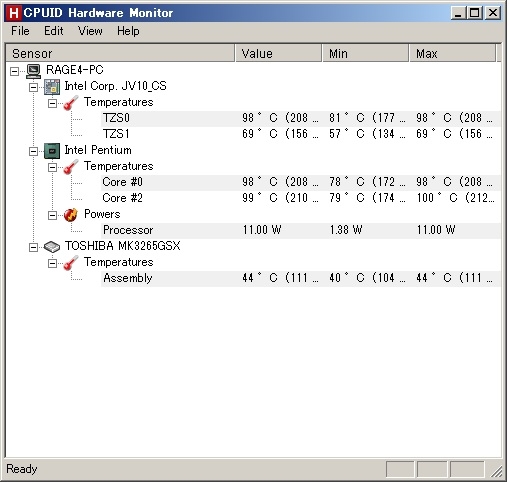Viewport: 509px width, 482px height.
Task: Collapse Temperatures under Intel Pentium
Action: coord(52,167)
